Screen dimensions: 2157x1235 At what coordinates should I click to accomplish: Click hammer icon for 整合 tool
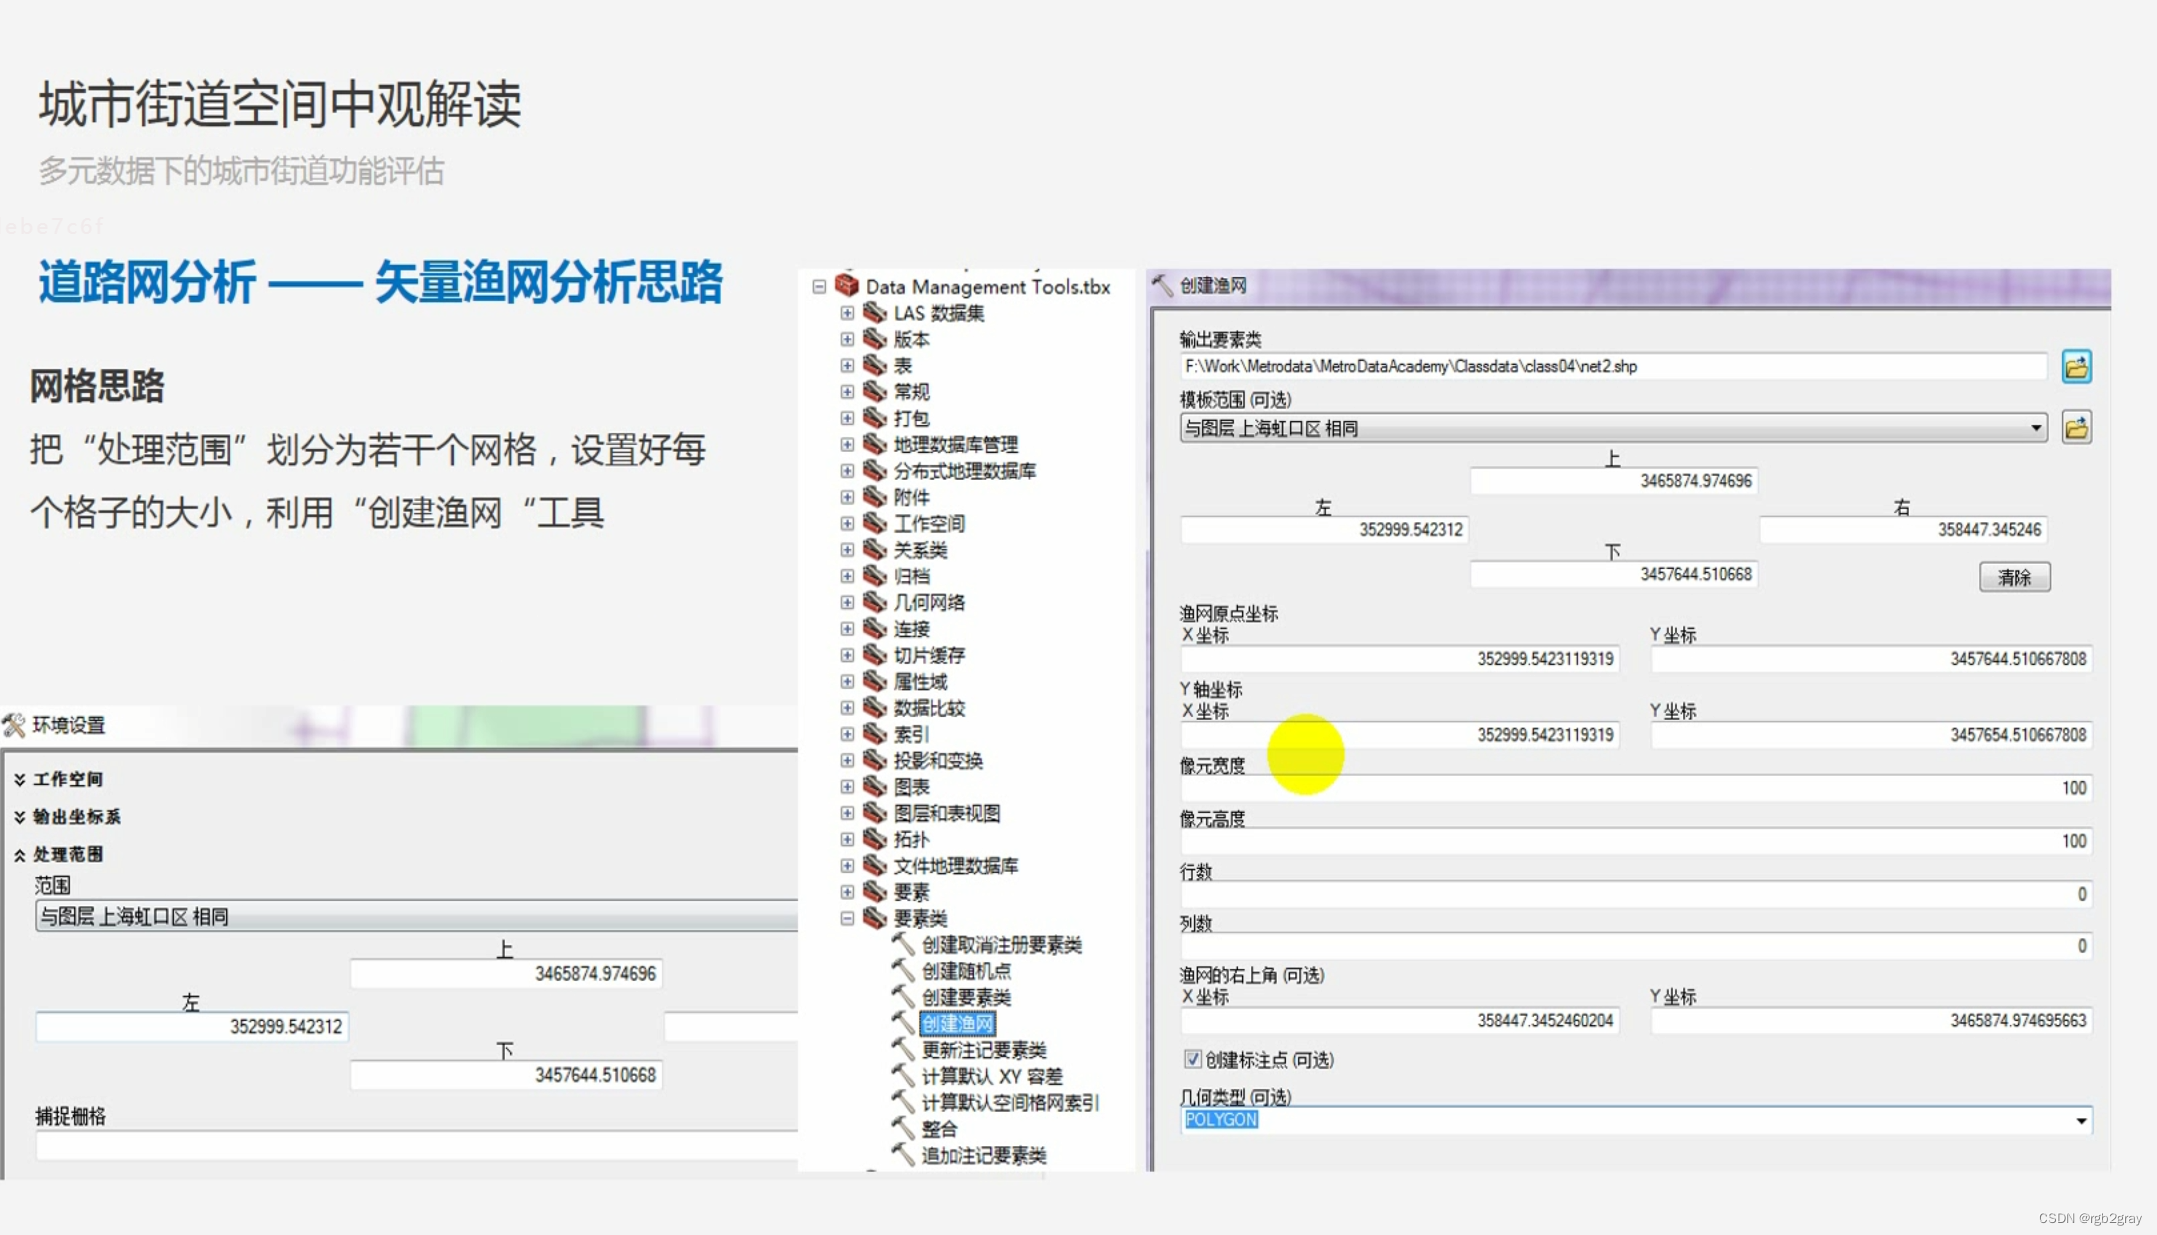click(903, 1128)
